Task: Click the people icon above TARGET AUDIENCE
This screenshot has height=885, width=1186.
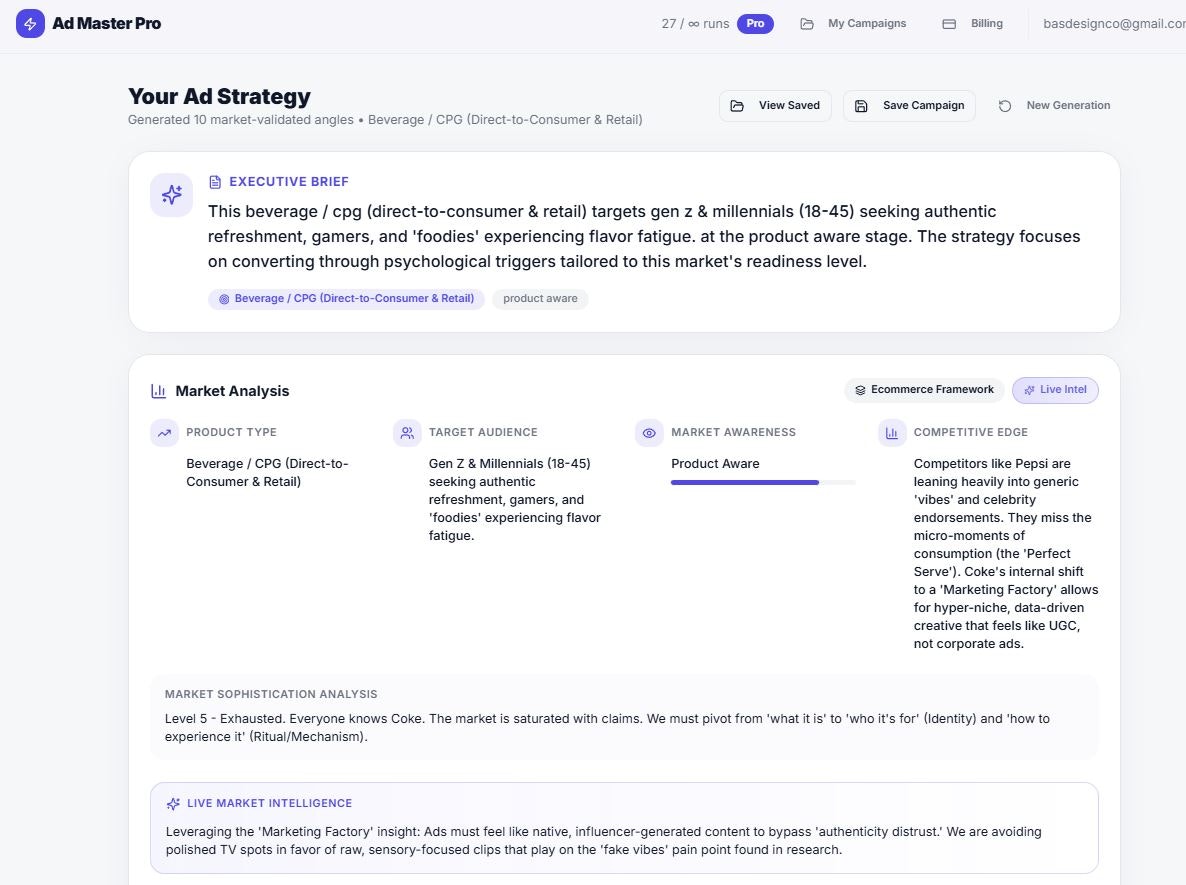Action: pos(407,432)
